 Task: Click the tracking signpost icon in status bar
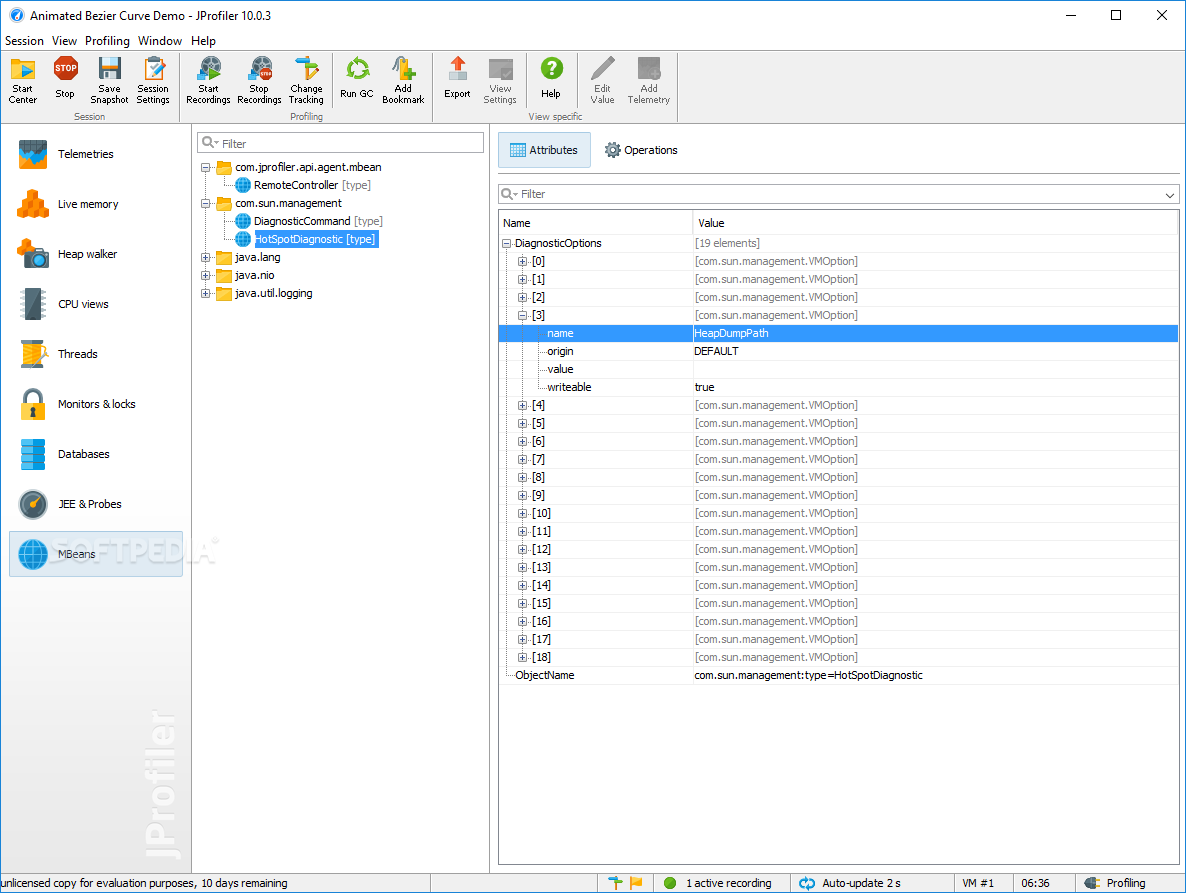(615, 882)
